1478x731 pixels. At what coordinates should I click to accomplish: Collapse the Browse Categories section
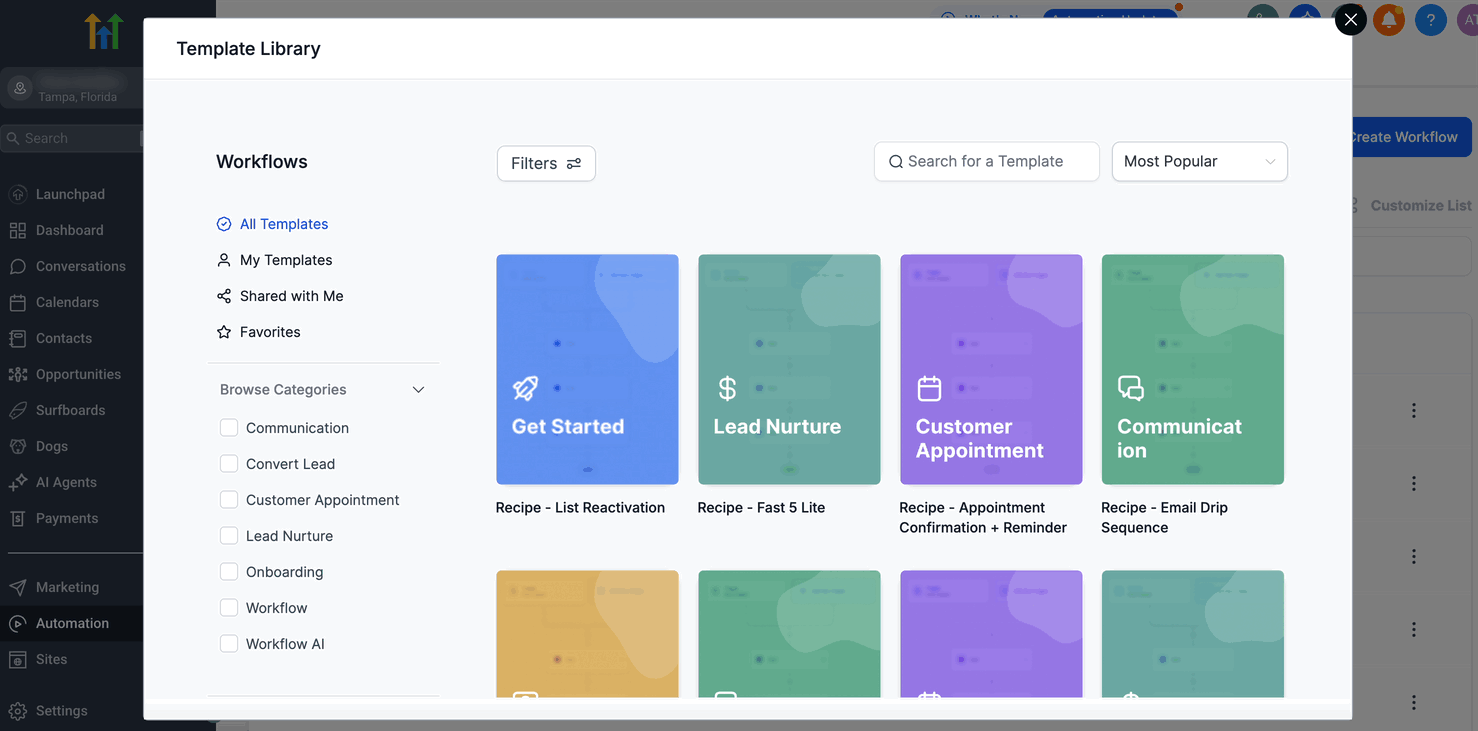[419, 390]
